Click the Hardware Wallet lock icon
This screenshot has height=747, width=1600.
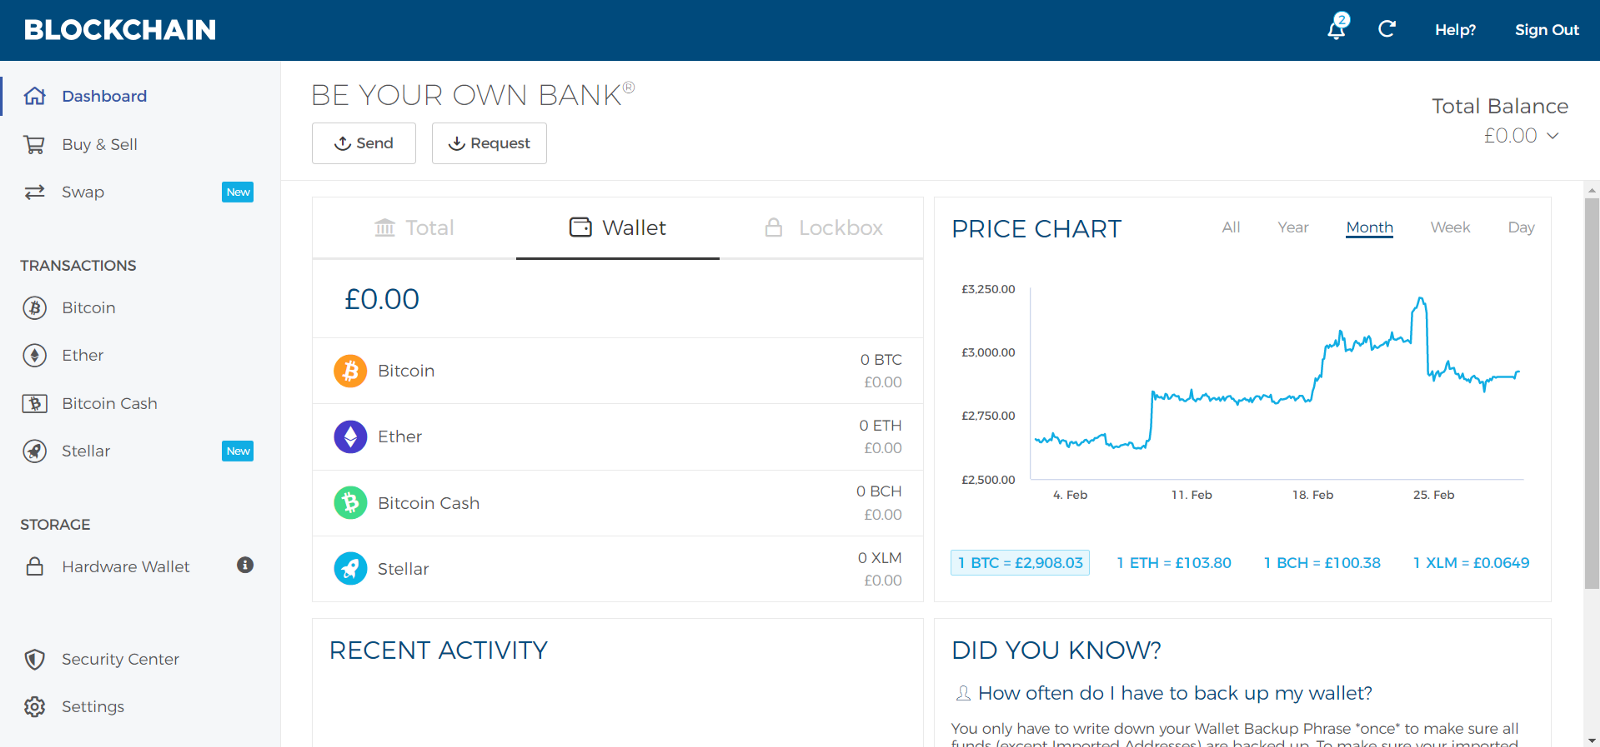[x=35, y=566]
